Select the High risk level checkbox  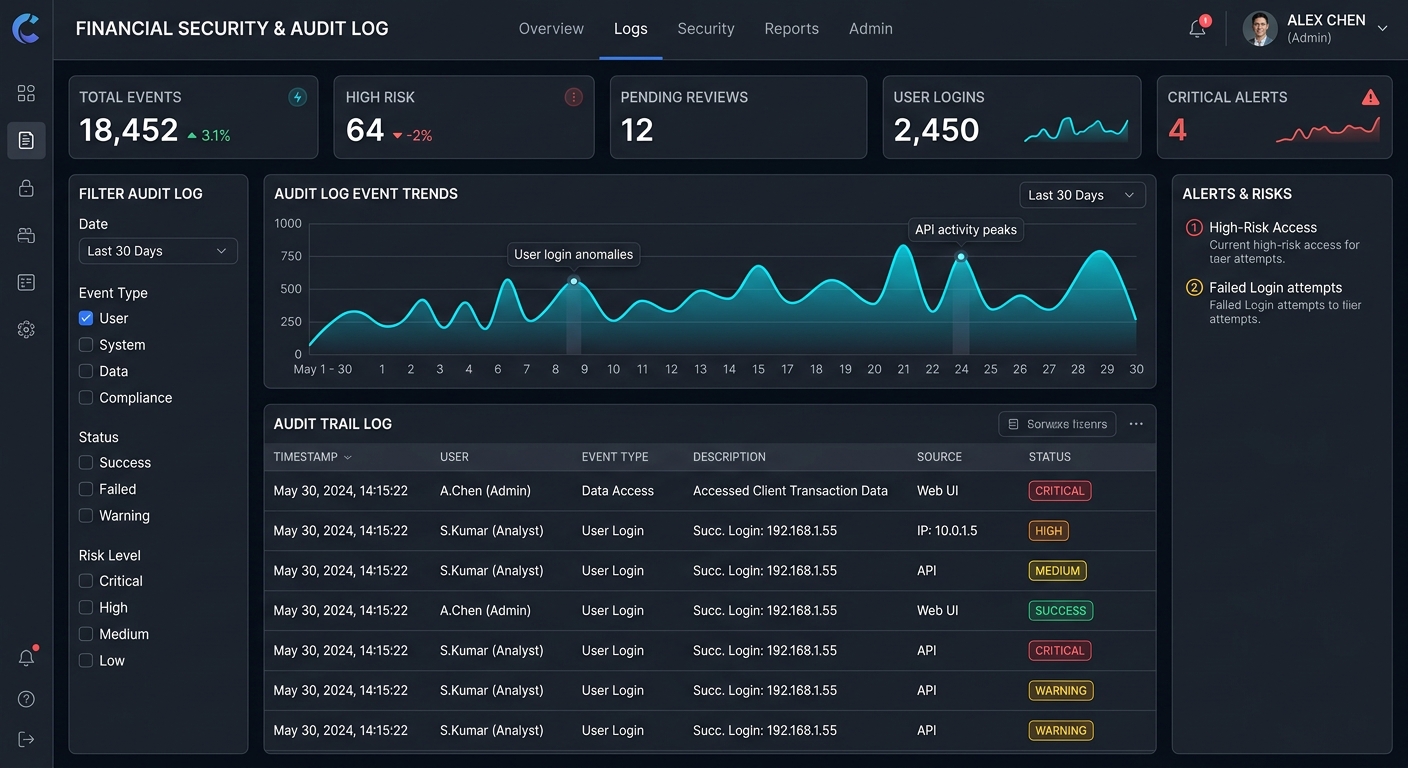pos(86,608)
